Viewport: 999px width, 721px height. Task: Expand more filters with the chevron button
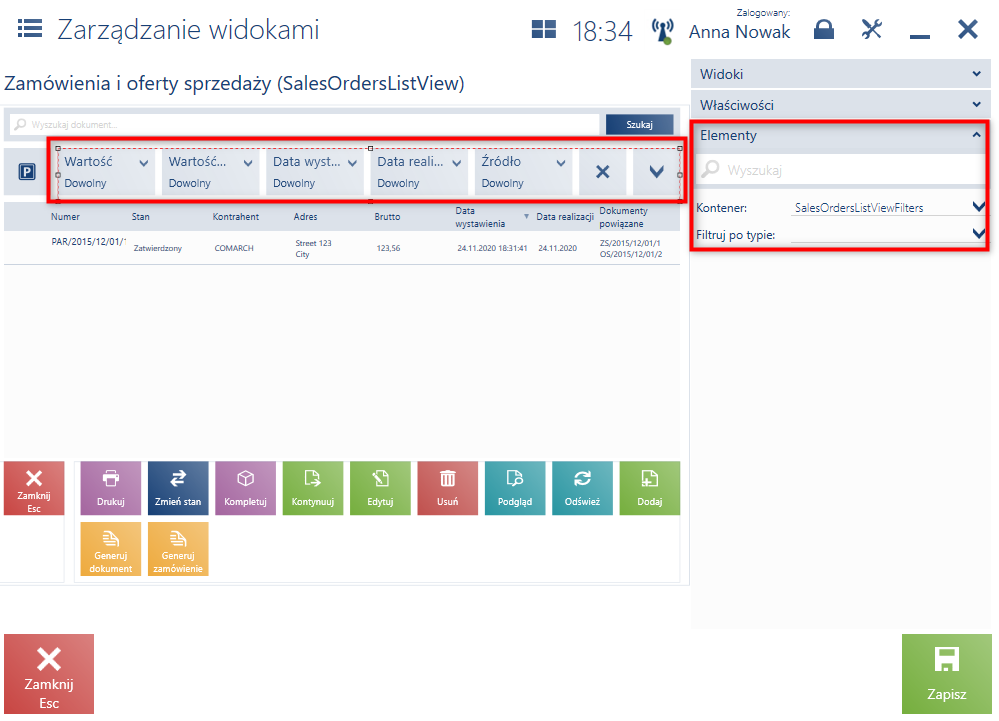pos(656,171)
